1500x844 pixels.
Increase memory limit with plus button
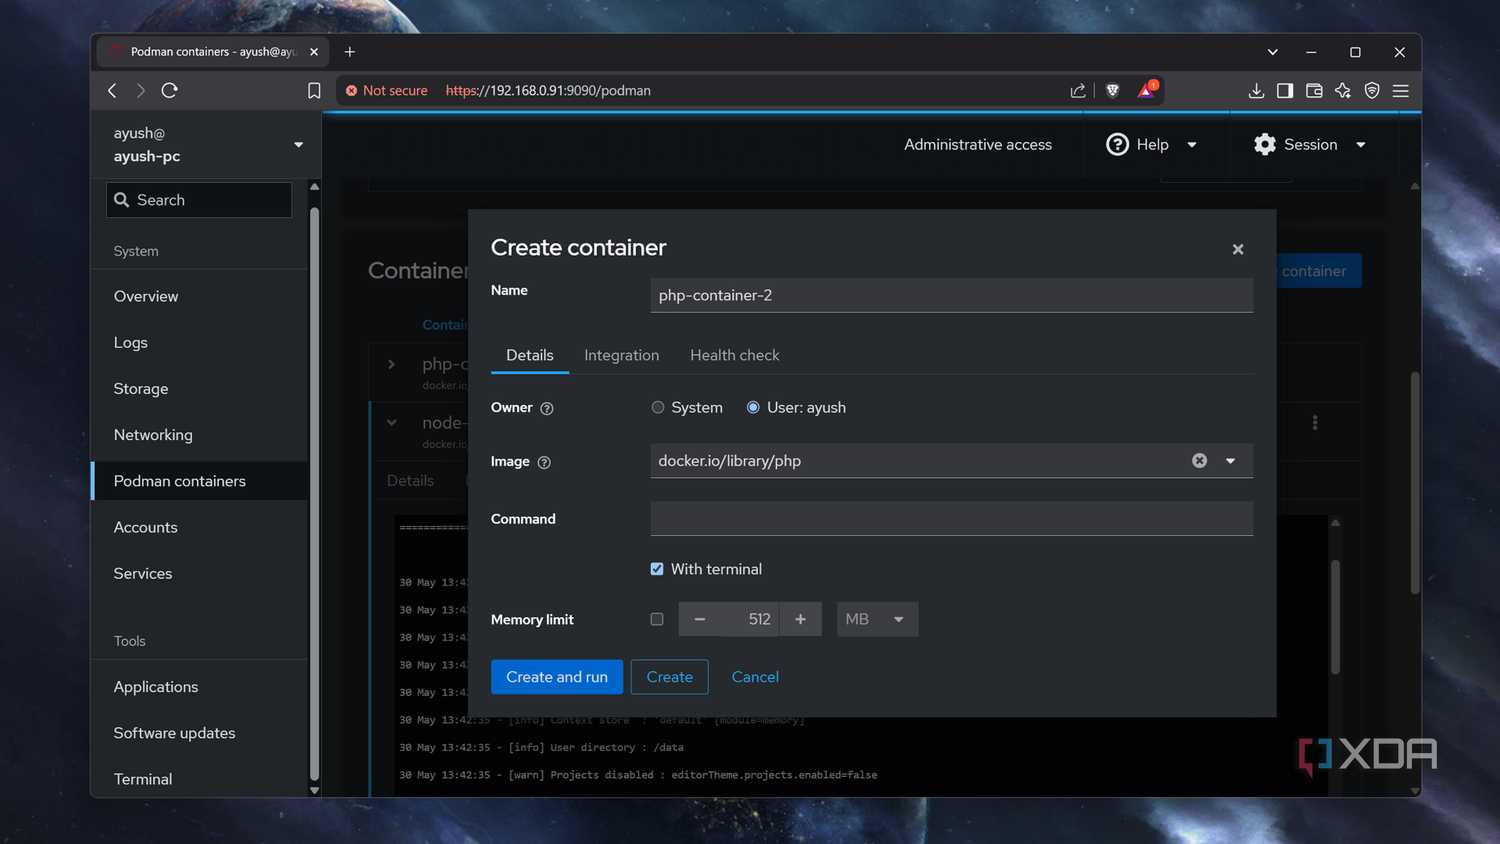point(800,619)
